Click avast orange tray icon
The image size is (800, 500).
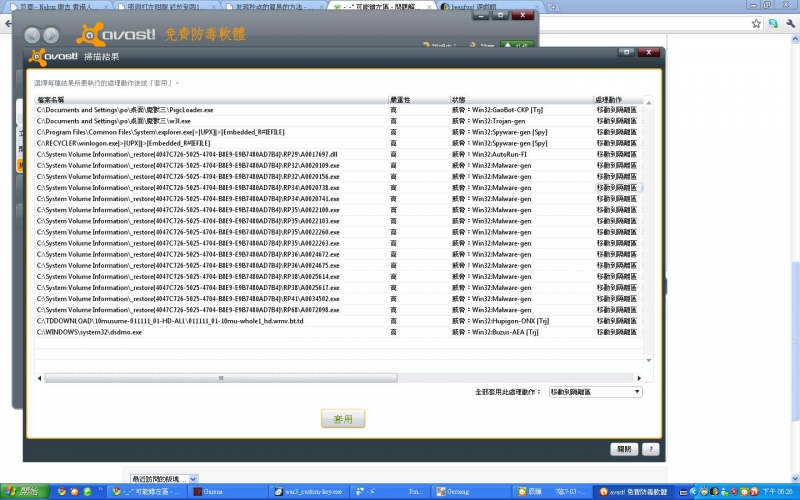point(753,492)
